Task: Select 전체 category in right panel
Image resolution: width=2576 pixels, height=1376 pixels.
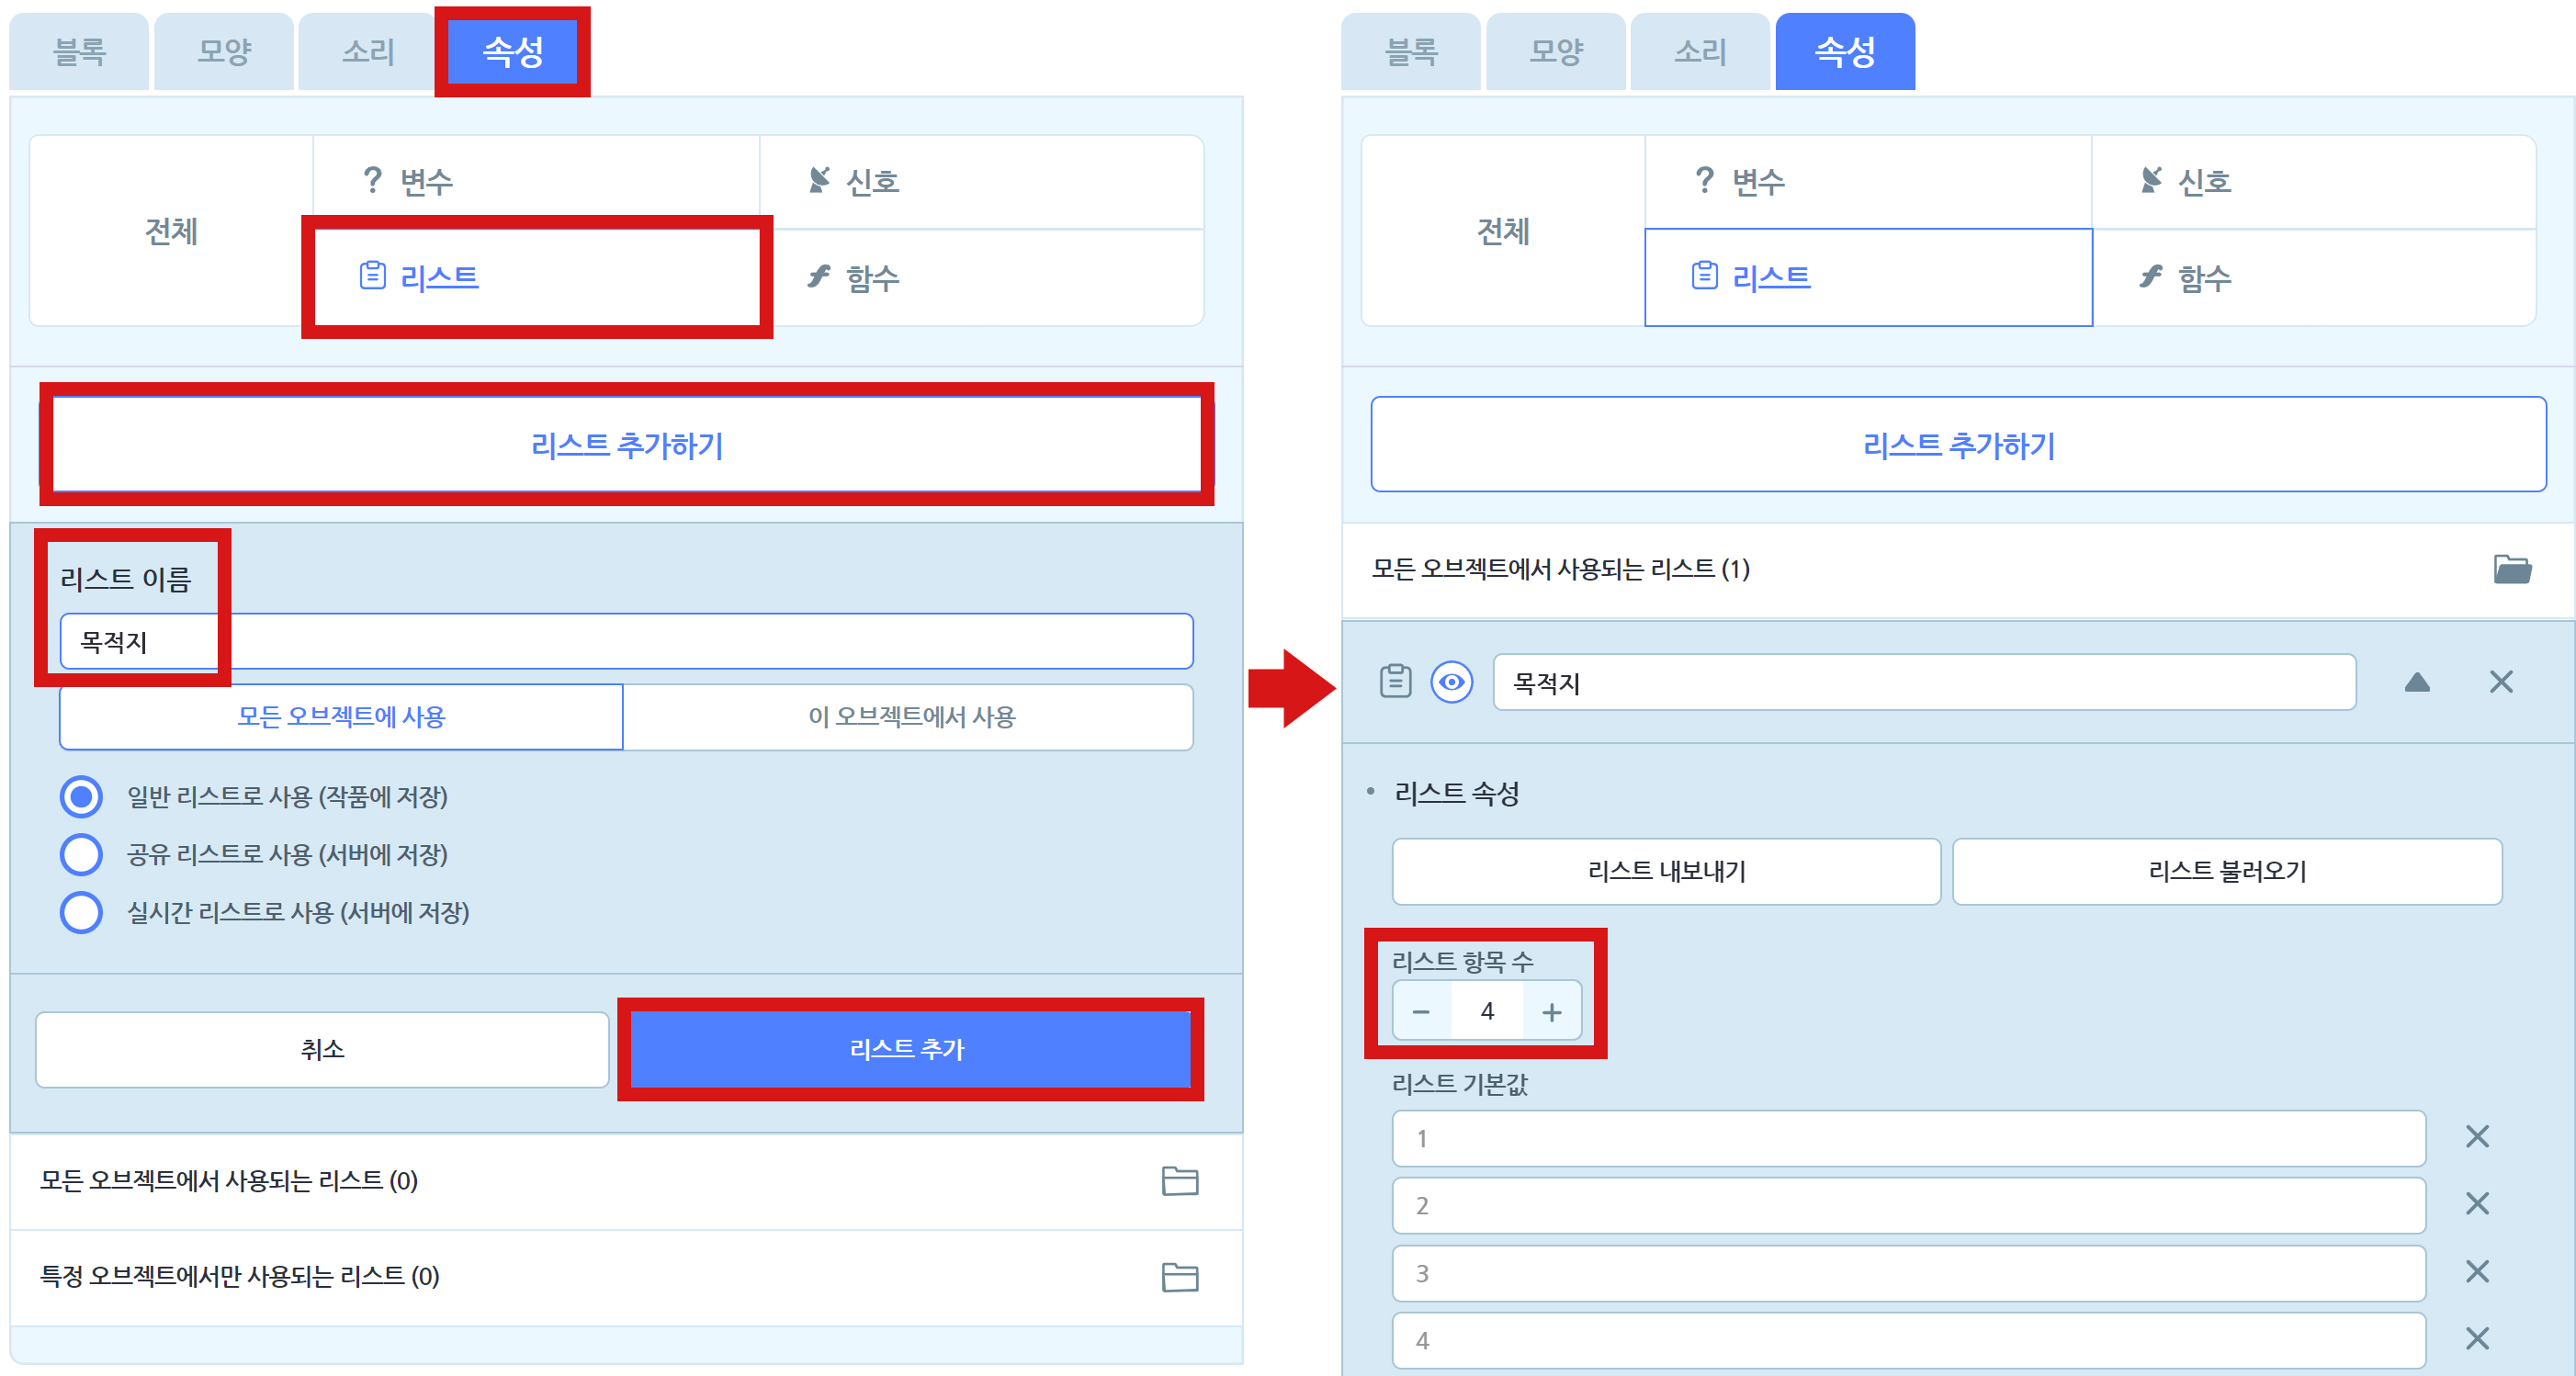Action: pyautogui.click(x=1503, y=231)
